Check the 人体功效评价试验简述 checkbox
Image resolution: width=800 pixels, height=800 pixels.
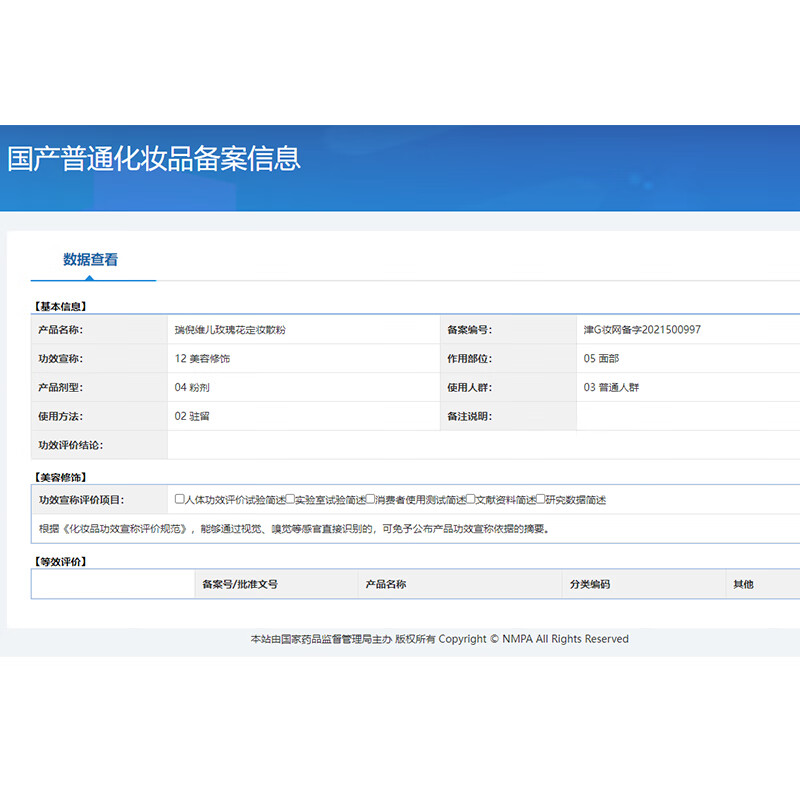(x=180, y=499)
